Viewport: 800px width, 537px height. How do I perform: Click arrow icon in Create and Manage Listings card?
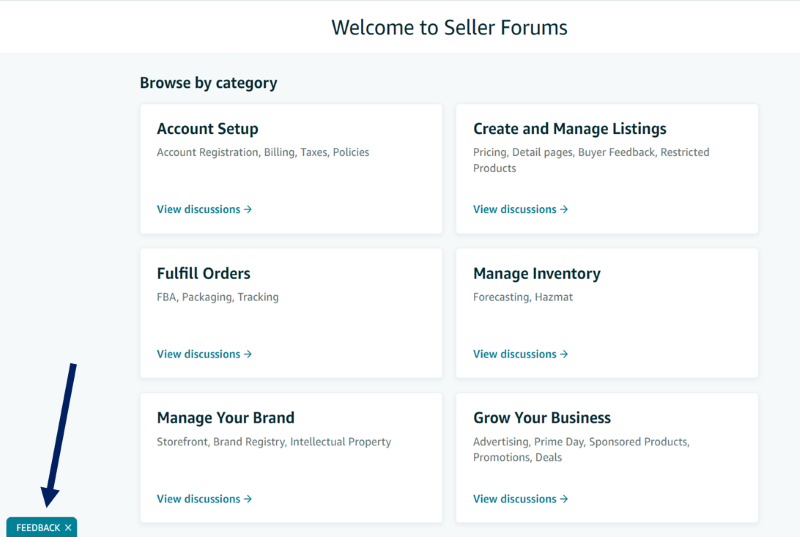tap(564, 210)
